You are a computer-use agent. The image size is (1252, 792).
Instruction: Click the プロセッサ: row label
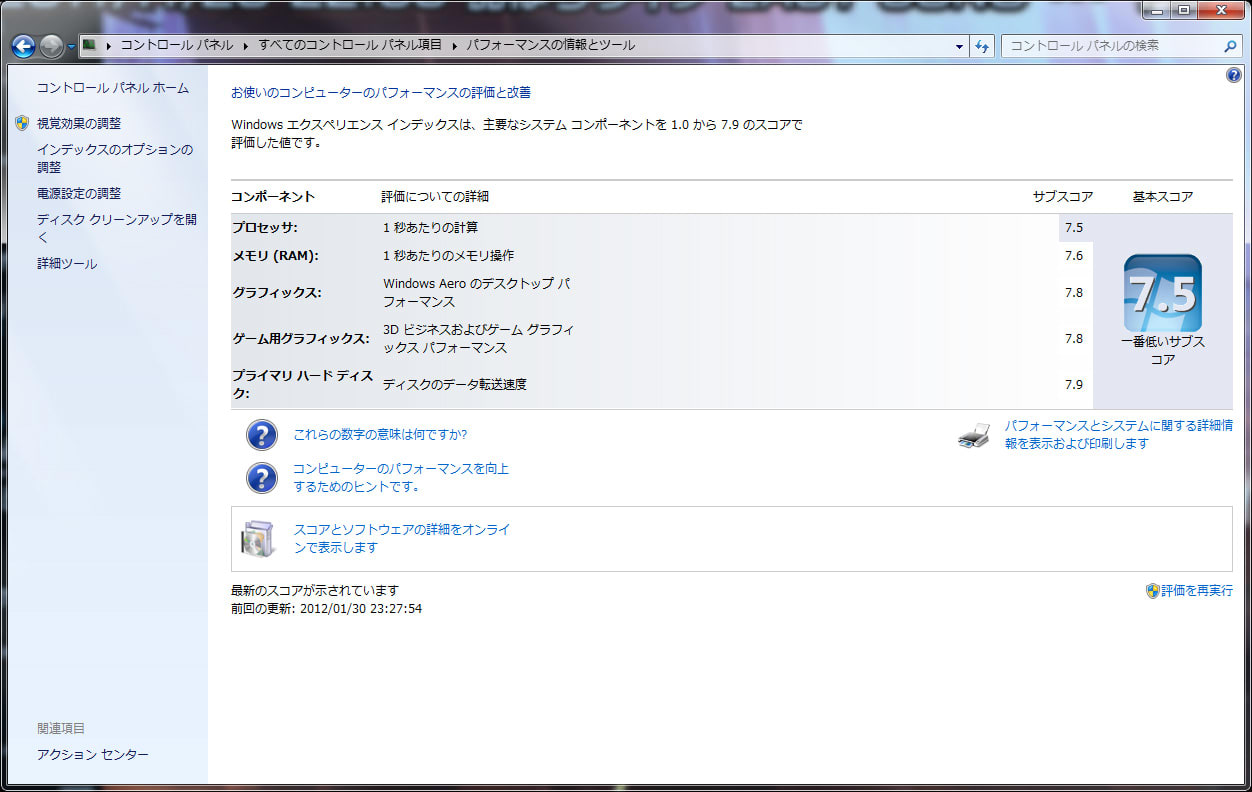265,227
